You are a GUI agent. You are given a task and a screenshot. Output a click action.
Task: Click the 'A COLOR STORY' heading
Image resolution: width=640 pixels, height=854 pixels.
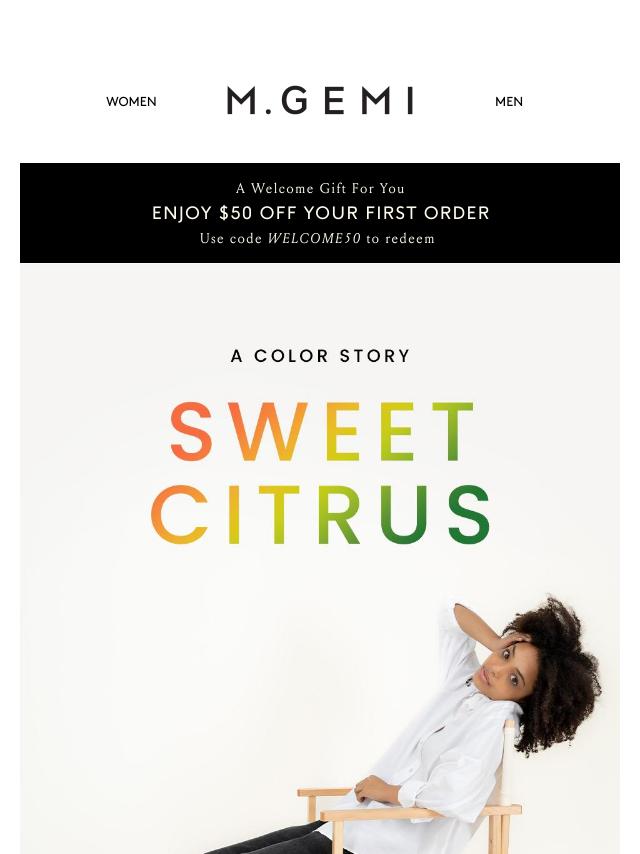pyautogui.click(x=320, y=356)
